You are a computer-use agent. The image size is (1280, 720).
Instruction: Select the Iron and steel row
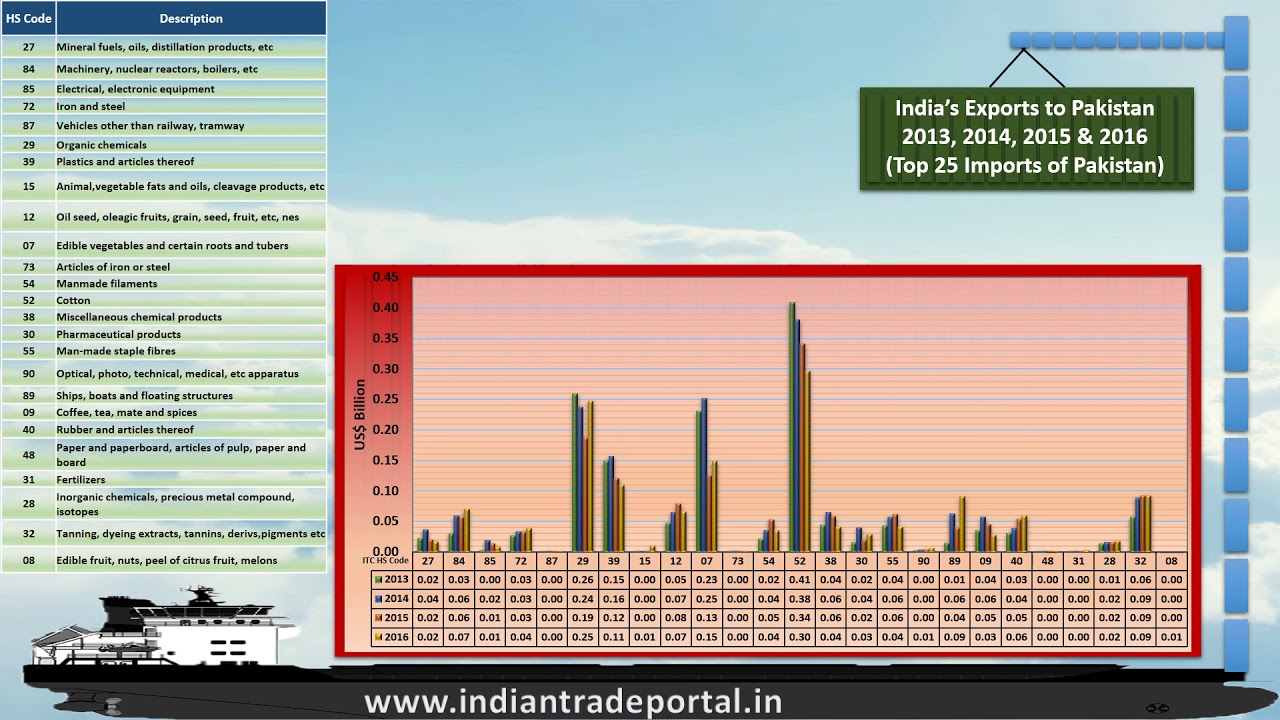click(x=164, y=106)
